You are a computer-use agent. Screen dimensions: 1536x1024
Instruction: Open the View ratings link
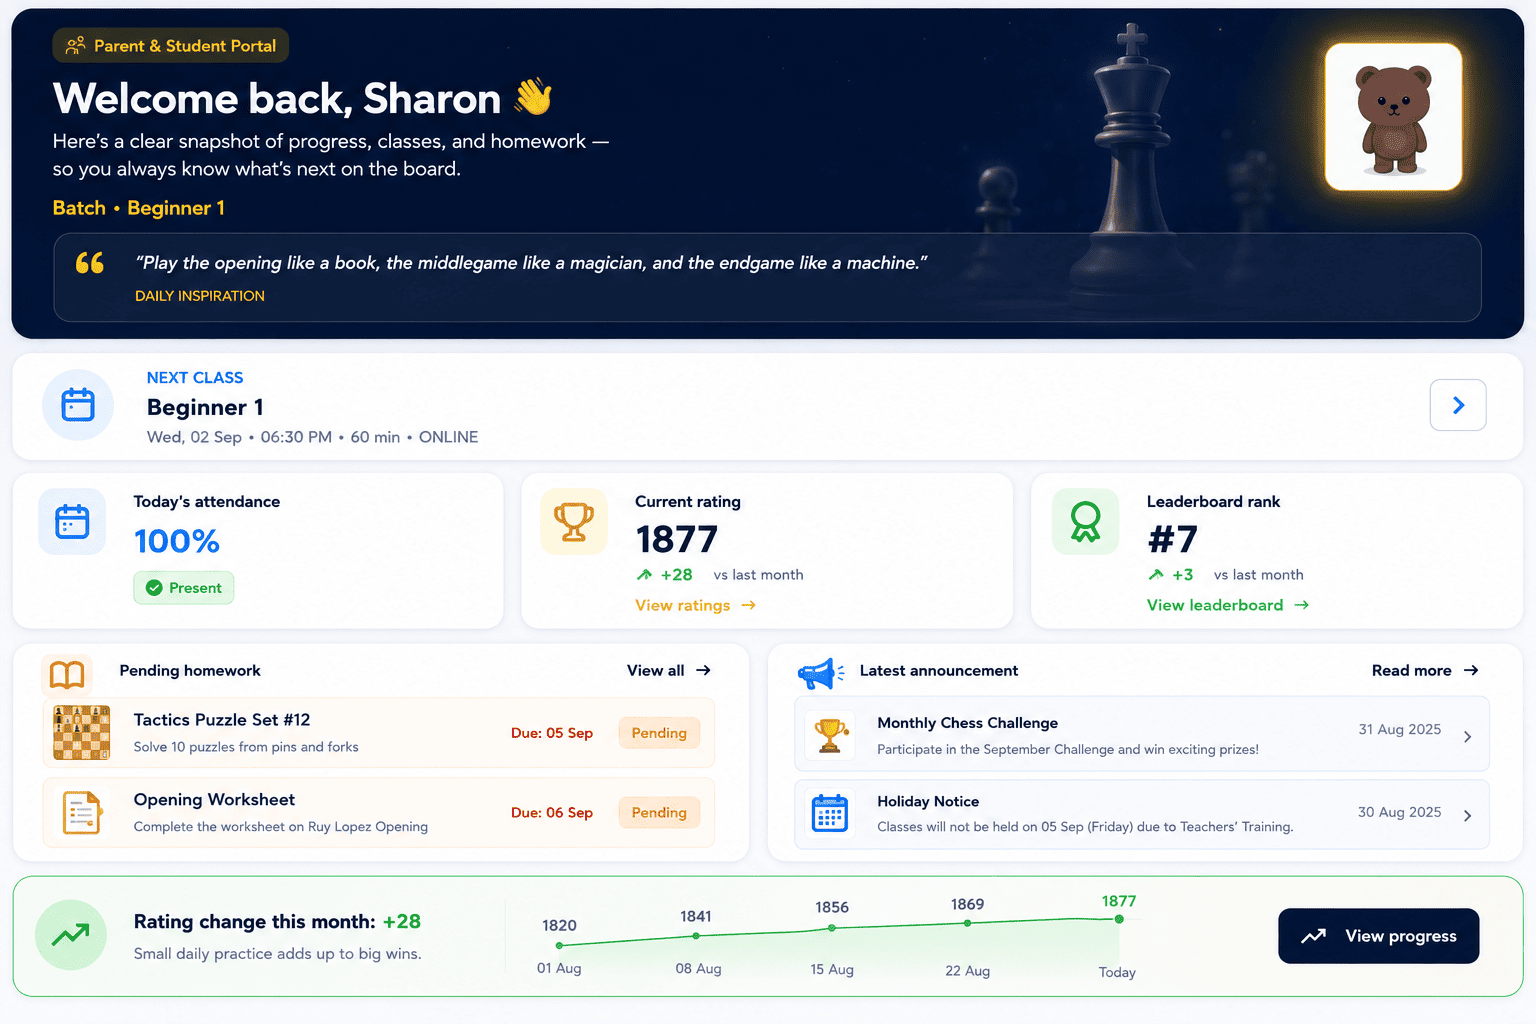695,605
